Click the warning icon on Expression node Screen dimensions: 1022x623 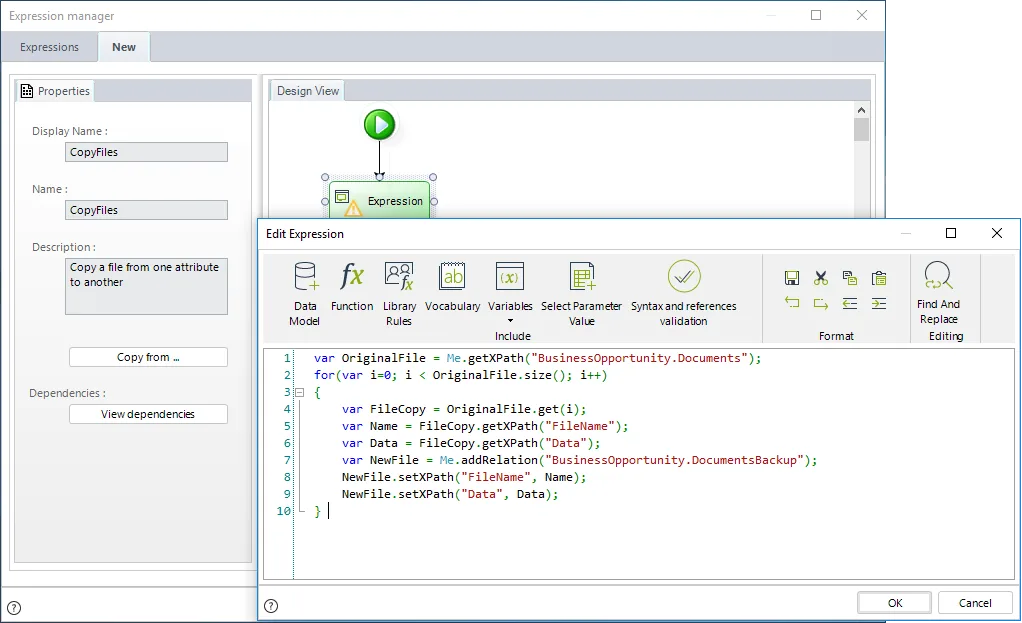(353, 210)
